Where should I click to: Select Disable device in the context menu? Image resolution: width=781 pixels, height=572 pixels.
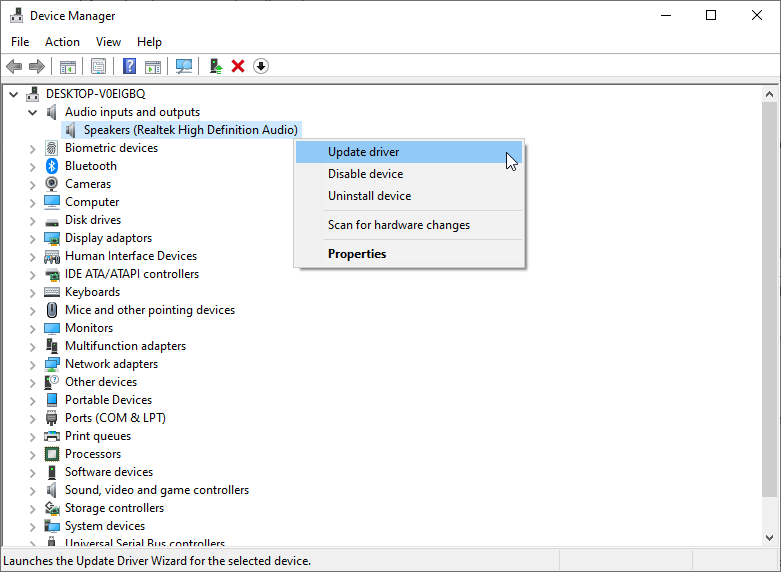[366, 174]
